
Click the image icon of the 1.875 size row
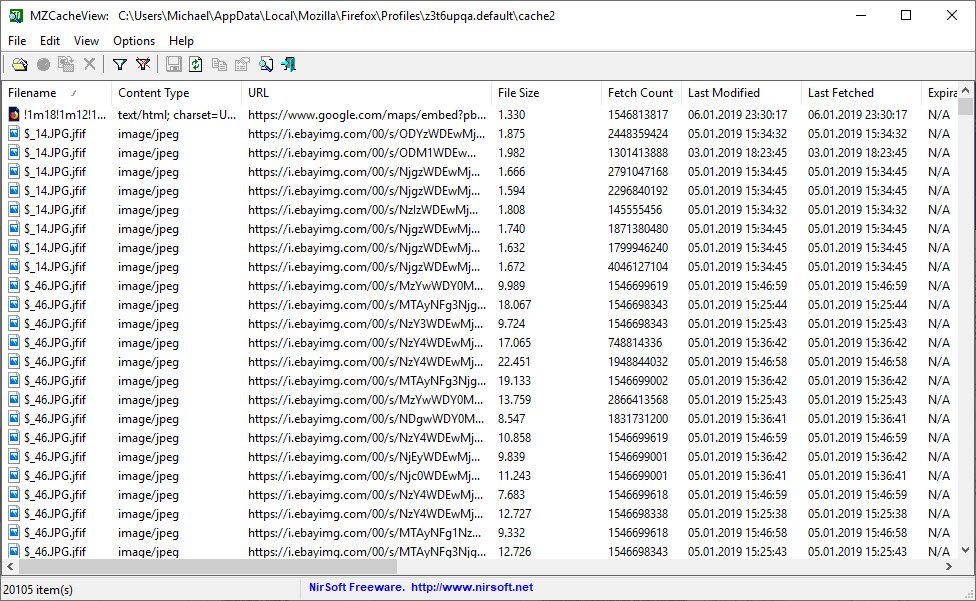[x=14, y=134]
